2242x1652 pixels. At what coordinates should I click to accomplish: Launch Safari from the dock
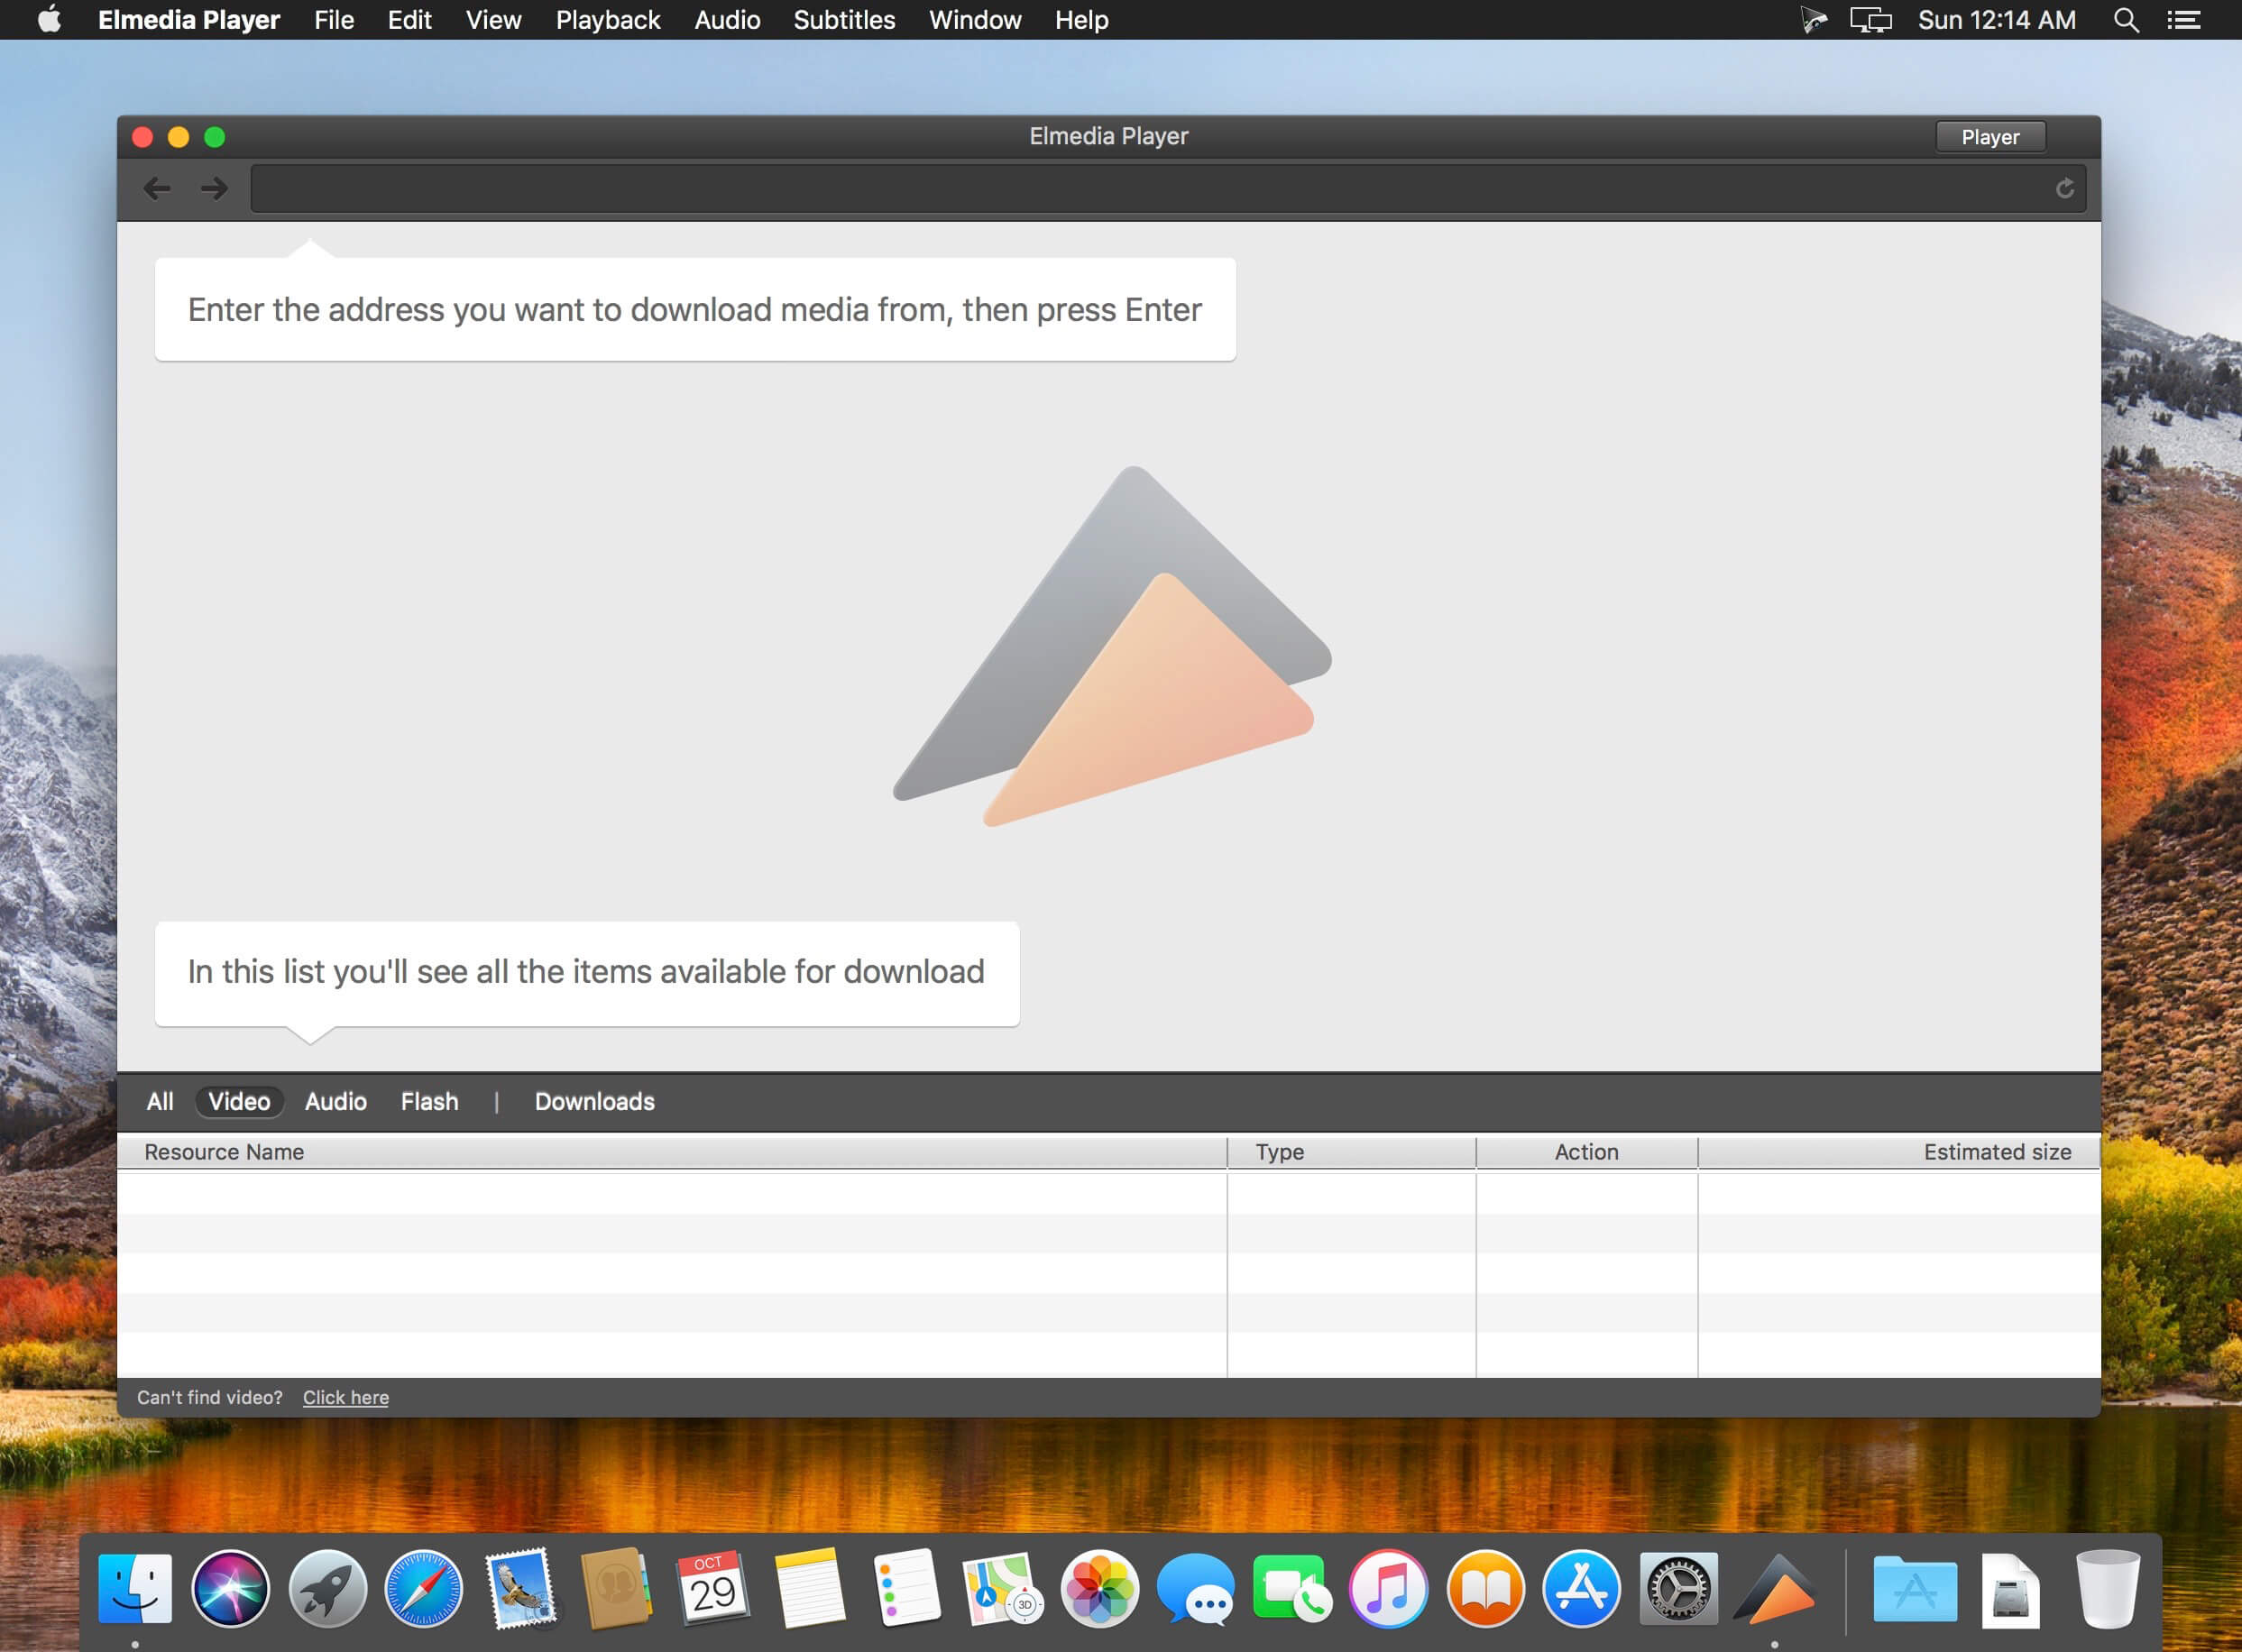pyautogui.click(x=424, y=1589)
